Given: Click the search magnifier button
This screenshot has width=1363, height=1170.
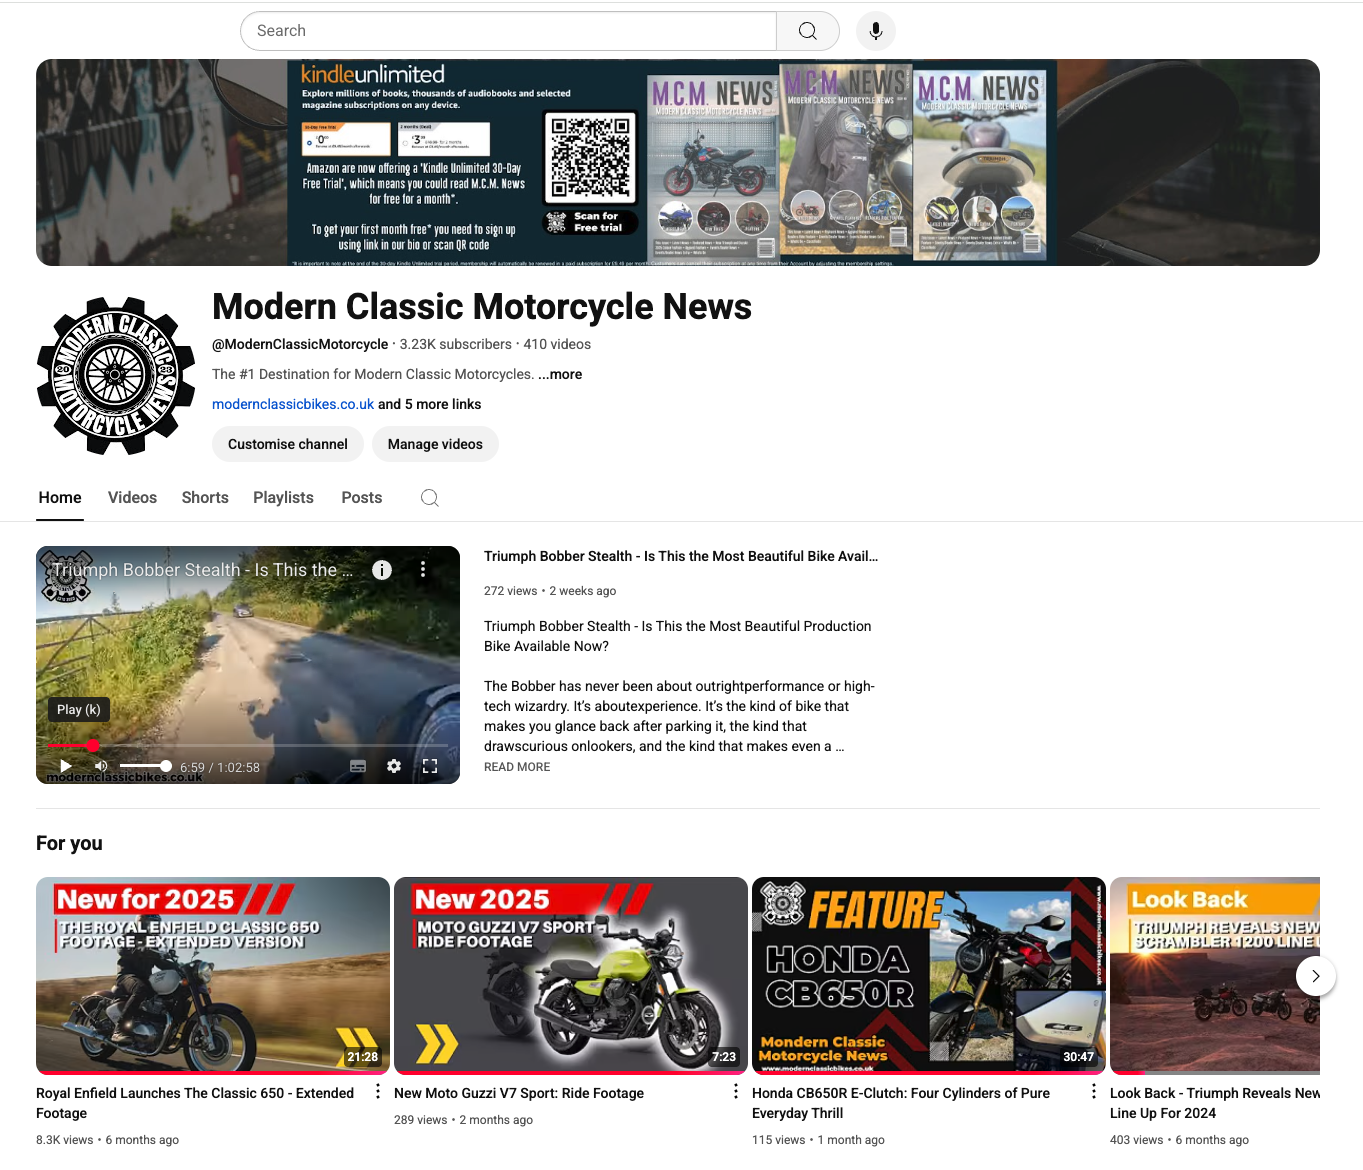Looking at the screenshot, I should coord(807,31).
